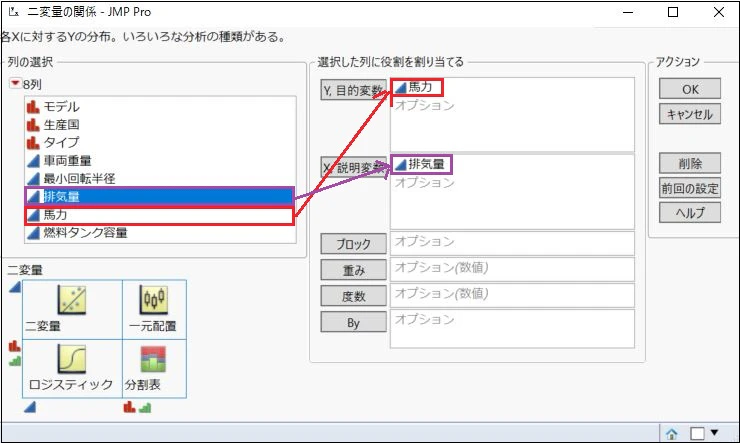Image resolution: width=740 pixels, height=443 pixels.
Task: Select 車両重量 column in the list
Action: [x=160, y=160]
